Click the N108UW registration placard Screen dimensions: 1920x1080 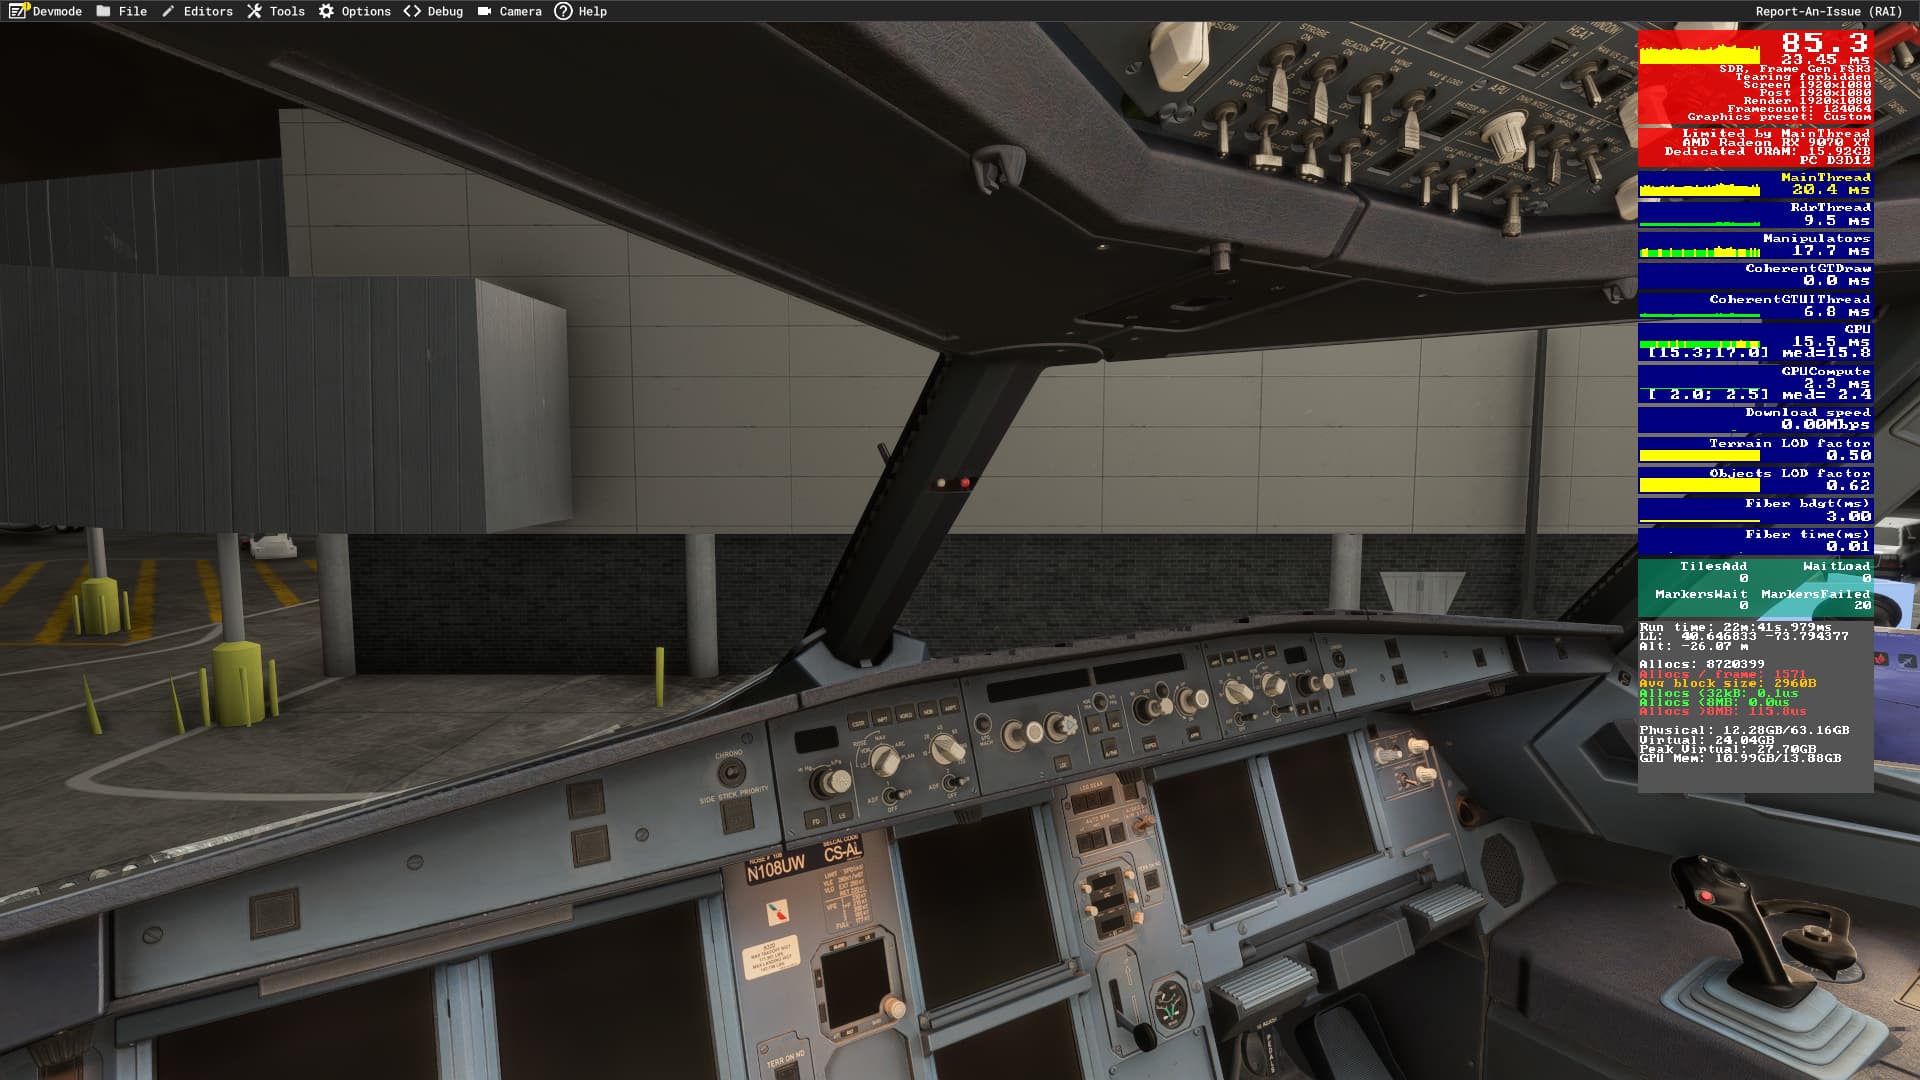click(776, 868)
